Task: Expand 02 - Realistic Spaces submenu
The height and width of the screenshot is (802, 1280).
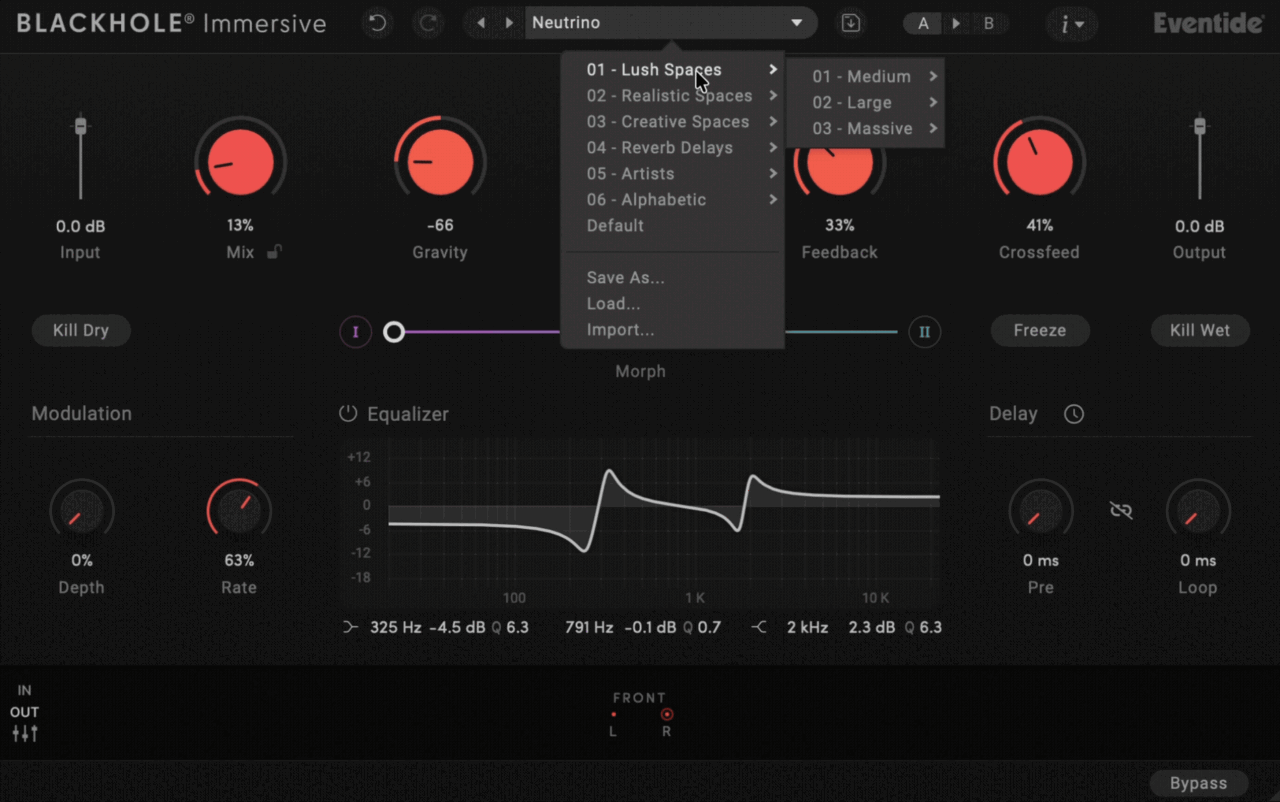Action: [x=673, y=96]
